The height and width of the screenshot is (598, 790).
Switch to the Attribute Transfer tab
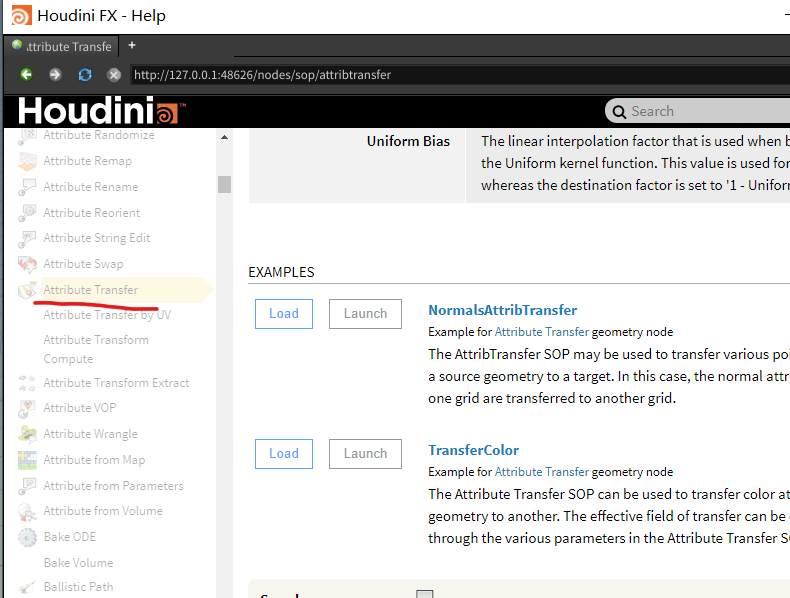tap(63, 46)
